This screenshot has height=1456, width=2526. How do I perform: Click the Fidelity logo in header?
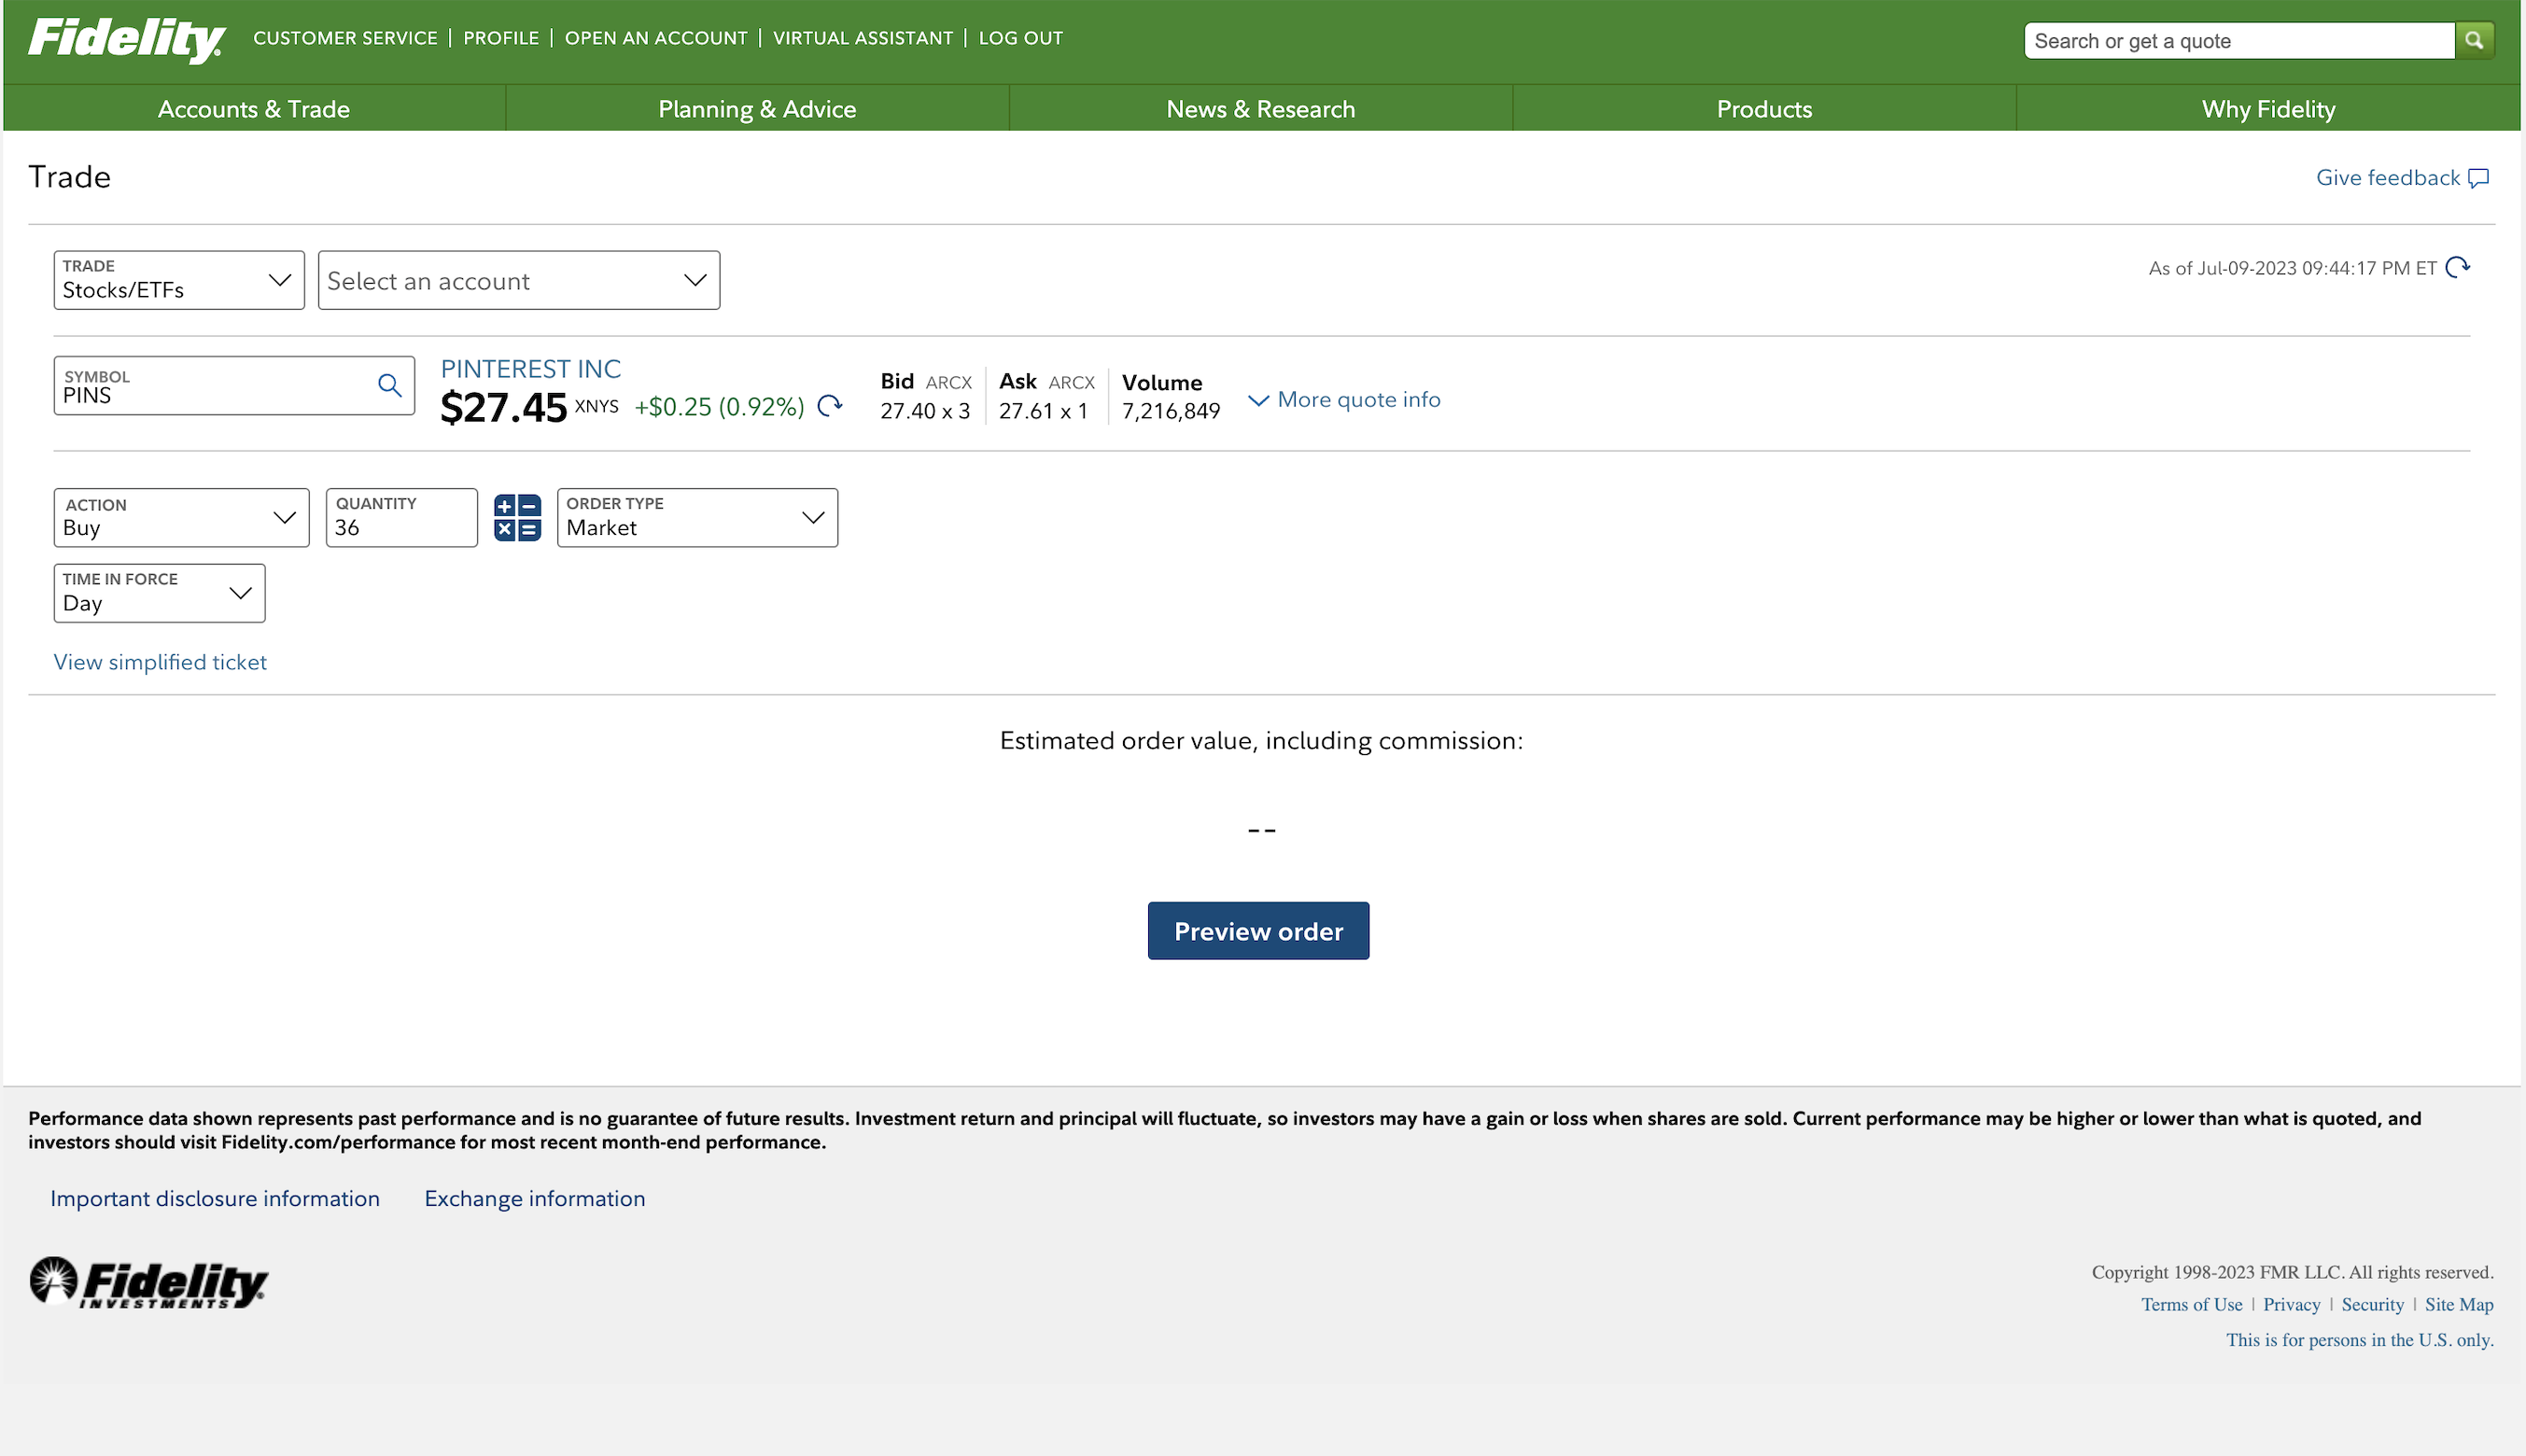point(126,39)
